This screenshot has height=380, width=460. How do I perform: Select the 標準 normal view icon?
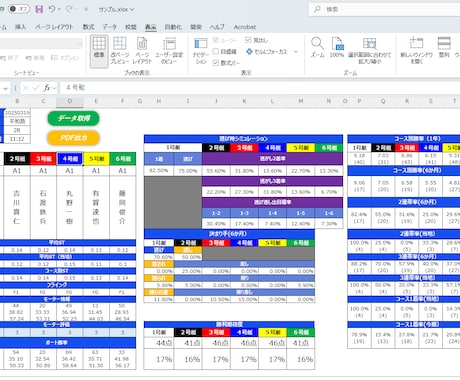pos(99,51)
